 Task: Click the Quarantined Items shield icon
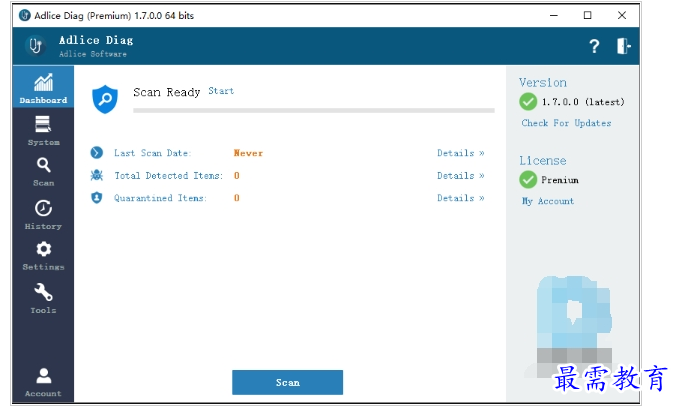tap(97, 197)
